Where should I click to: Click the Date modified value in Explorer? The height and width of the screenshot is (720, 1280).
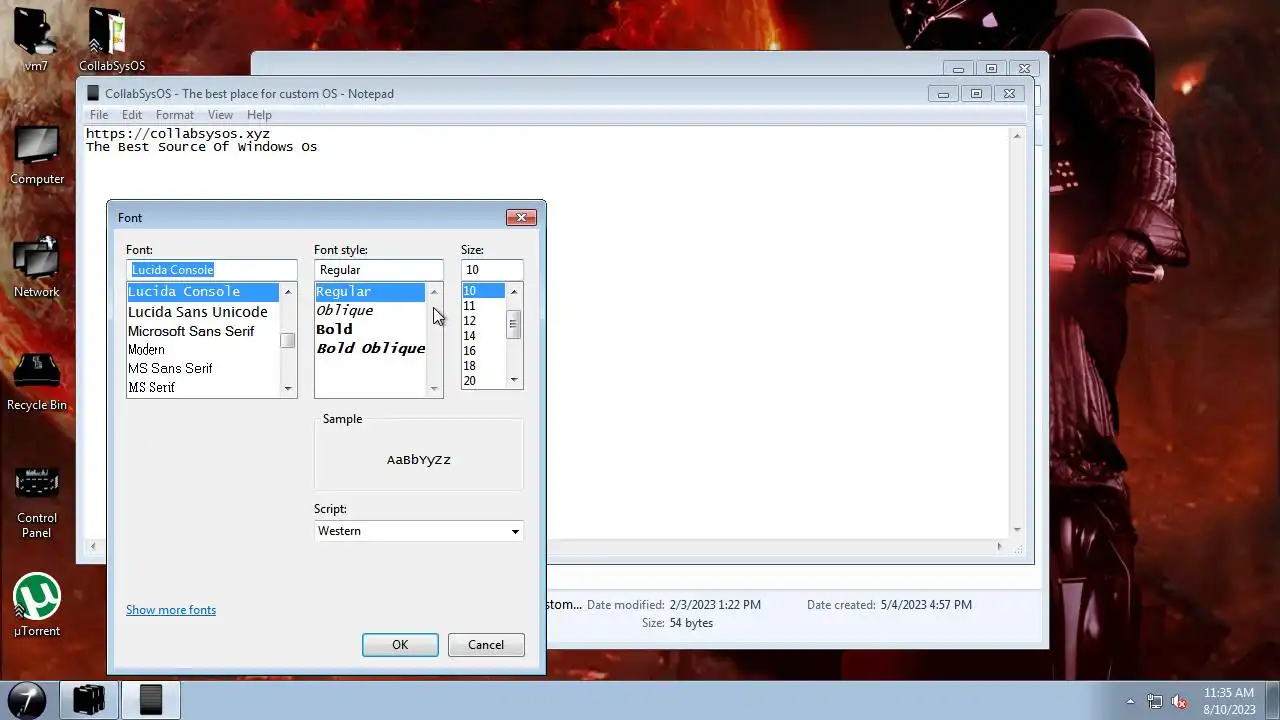click(716, 605)
